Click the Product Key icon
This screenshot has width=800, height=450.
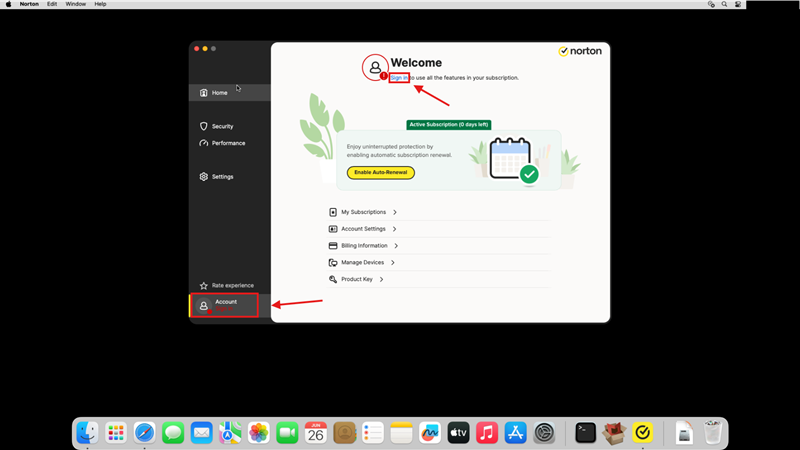coord(333,280)
